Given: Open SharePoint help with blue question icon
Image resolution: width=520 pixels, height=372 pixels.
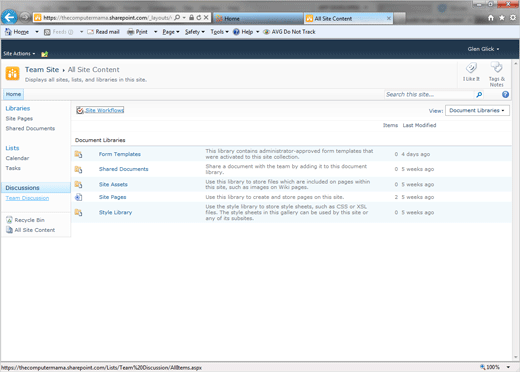Looking at the screenshot, I should [505, 94].
